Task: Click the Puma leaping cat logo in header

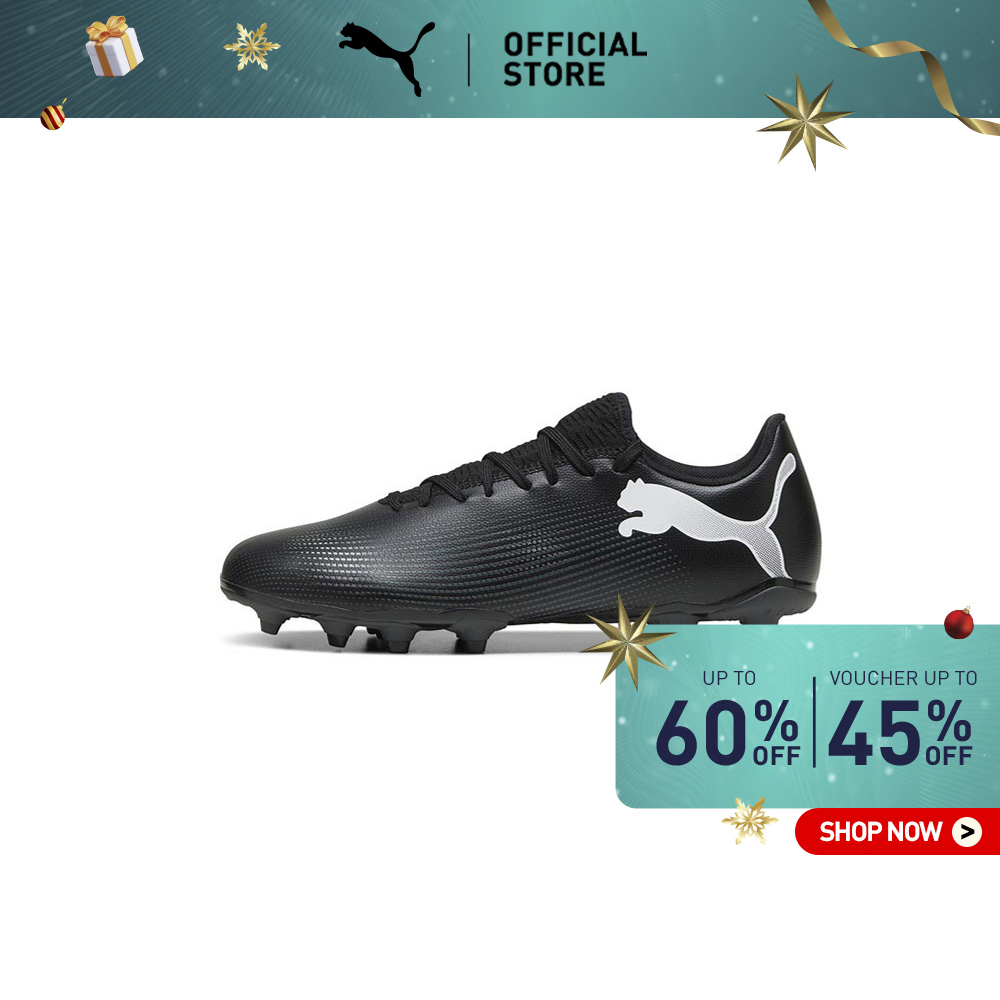Action: coord(387,57)
